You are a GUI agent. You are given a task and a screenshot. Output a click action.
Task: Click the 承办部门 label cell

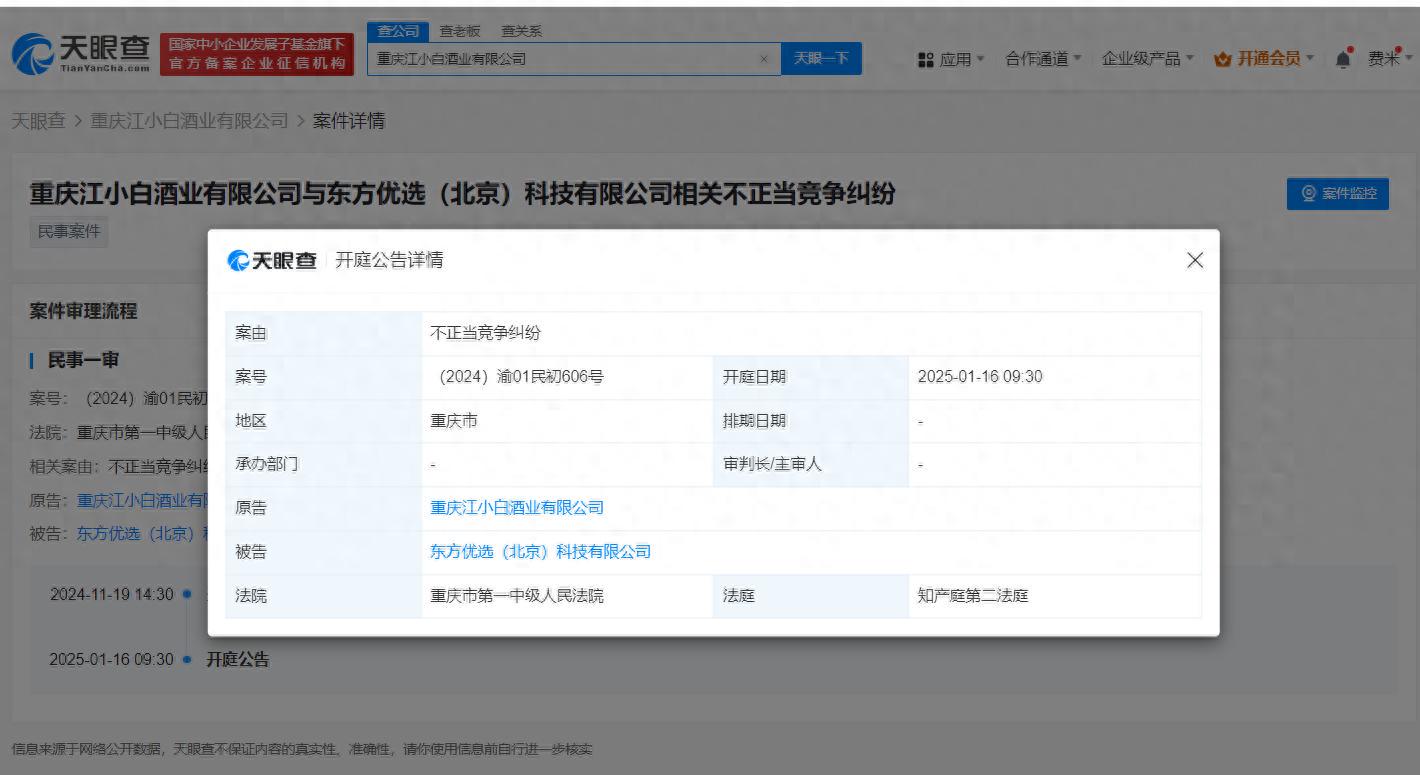[323, 465]
